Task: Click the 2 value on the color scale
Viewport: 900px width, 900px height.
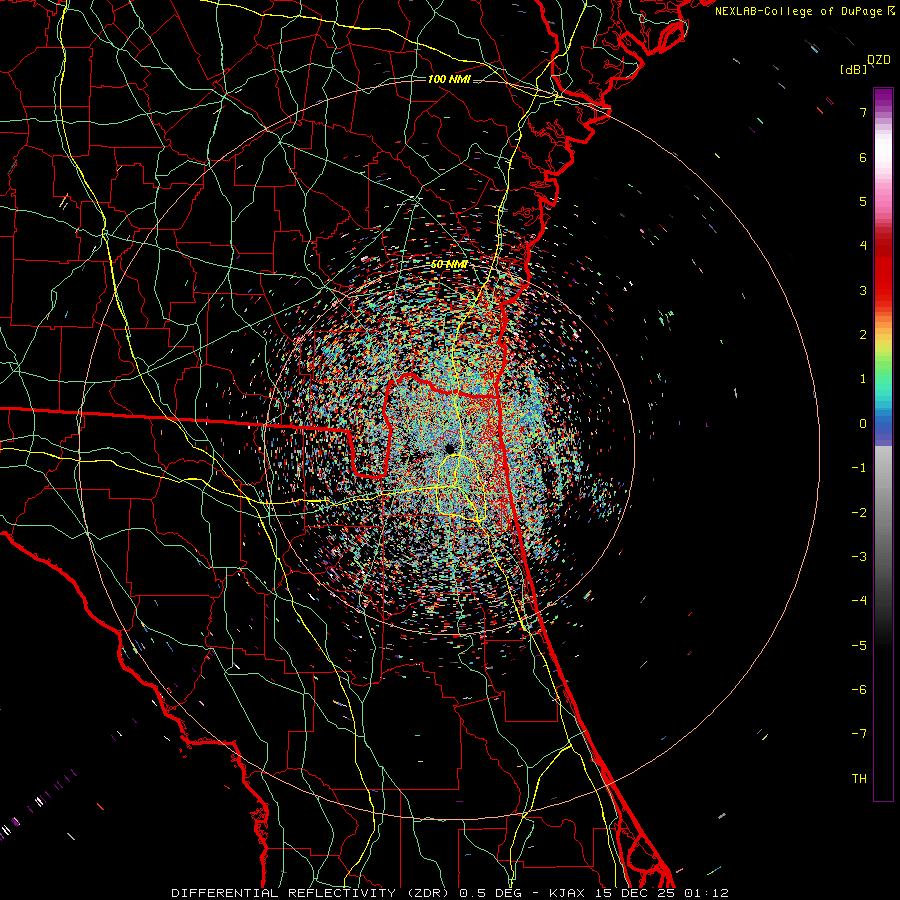Action: coord(863,335)
